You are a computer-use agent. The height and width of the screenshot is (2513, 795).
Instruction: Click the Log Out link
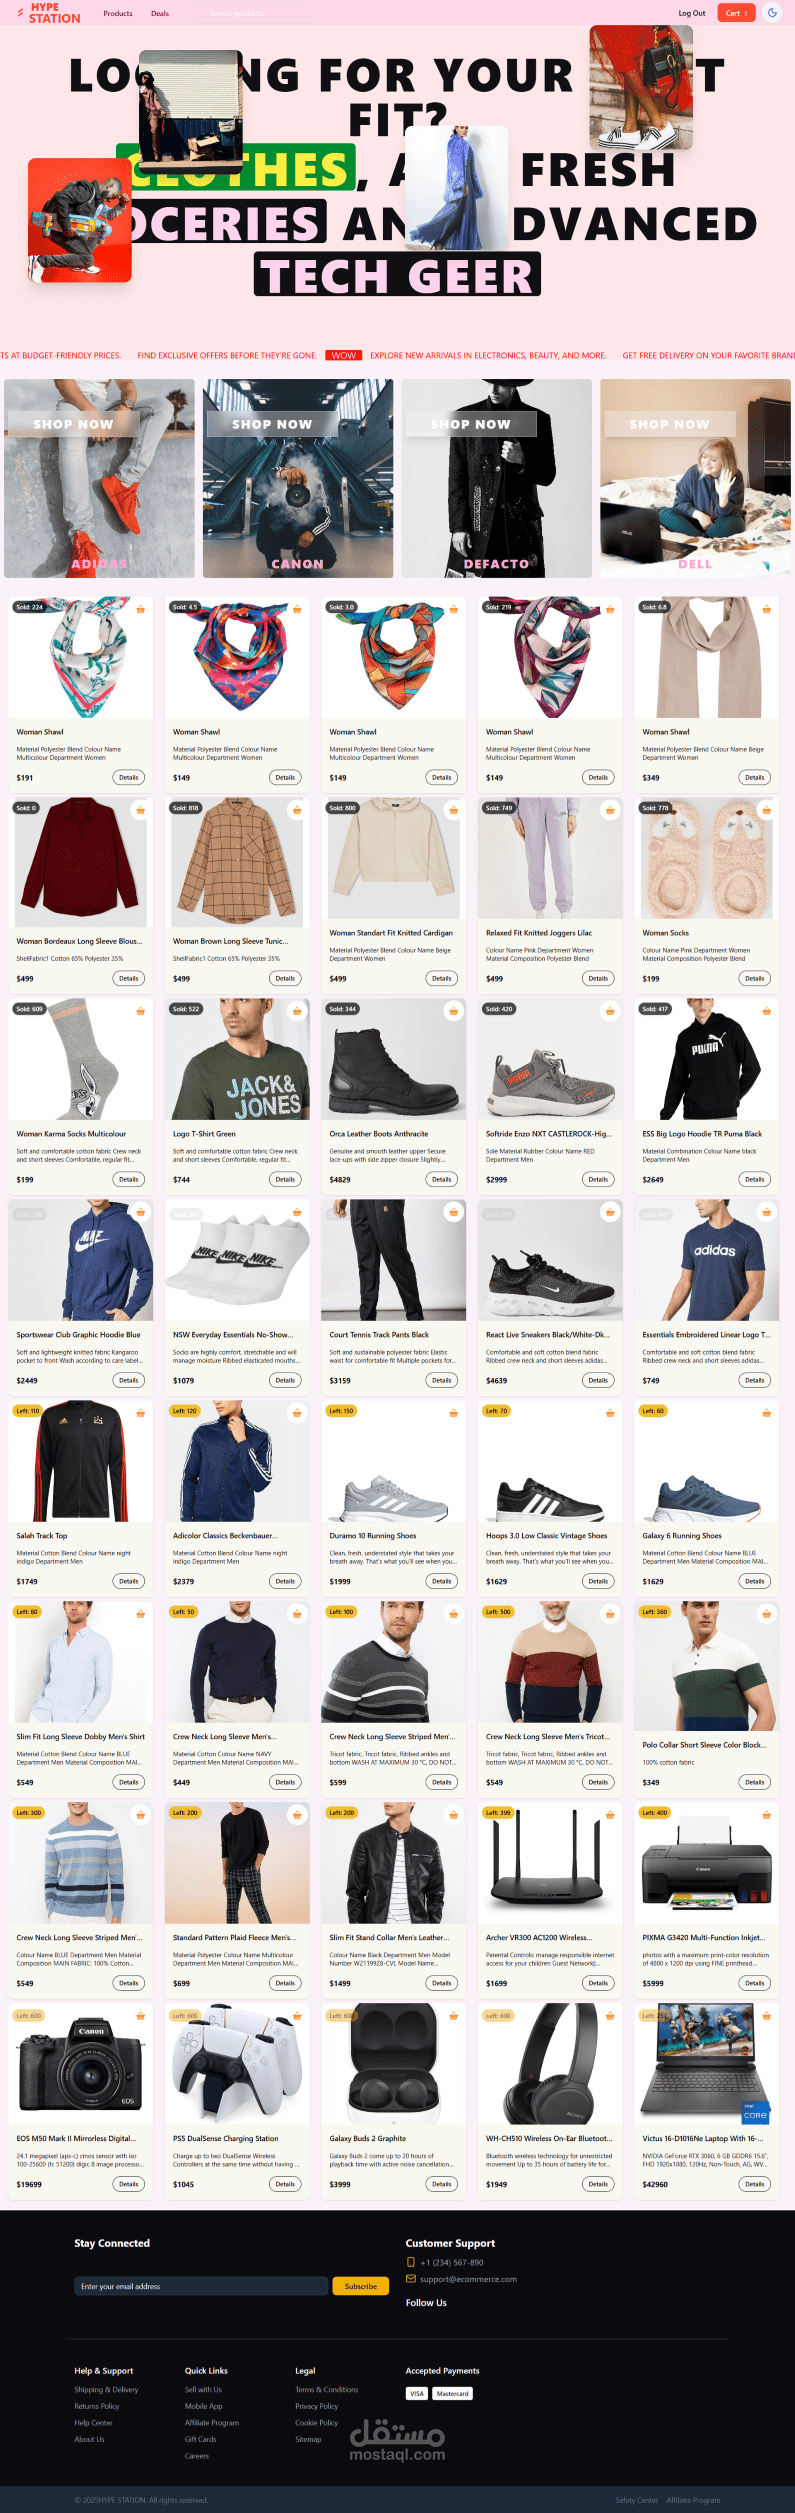pyautogui.click(x=692, y=13)
